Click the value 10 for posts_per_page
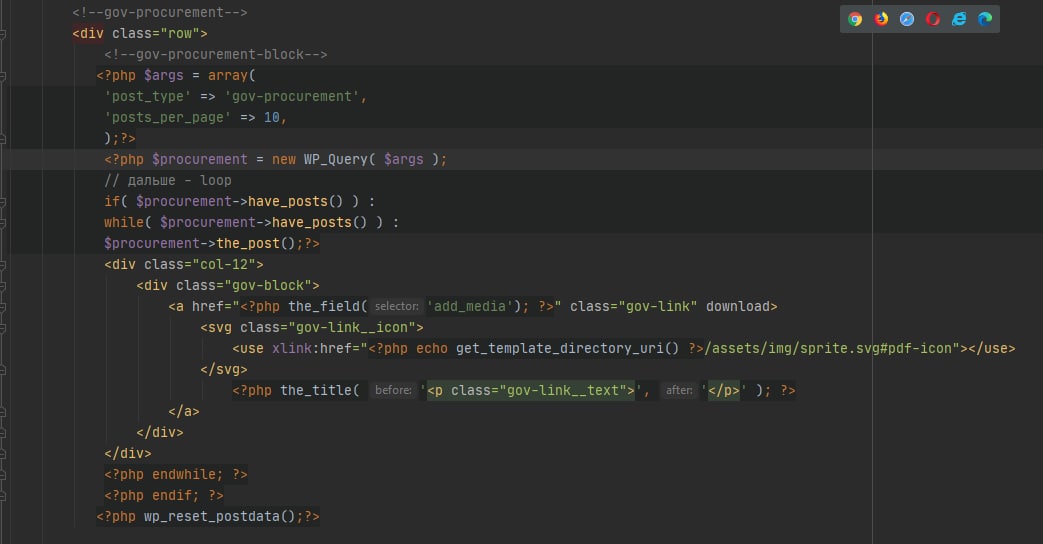Viewport: 1043px width, 544px height. (x=271, y=118)
